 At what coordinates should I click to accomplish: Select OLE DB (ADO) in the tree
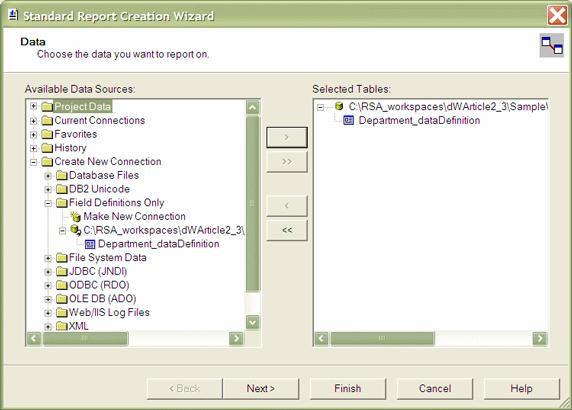point(103,299)
